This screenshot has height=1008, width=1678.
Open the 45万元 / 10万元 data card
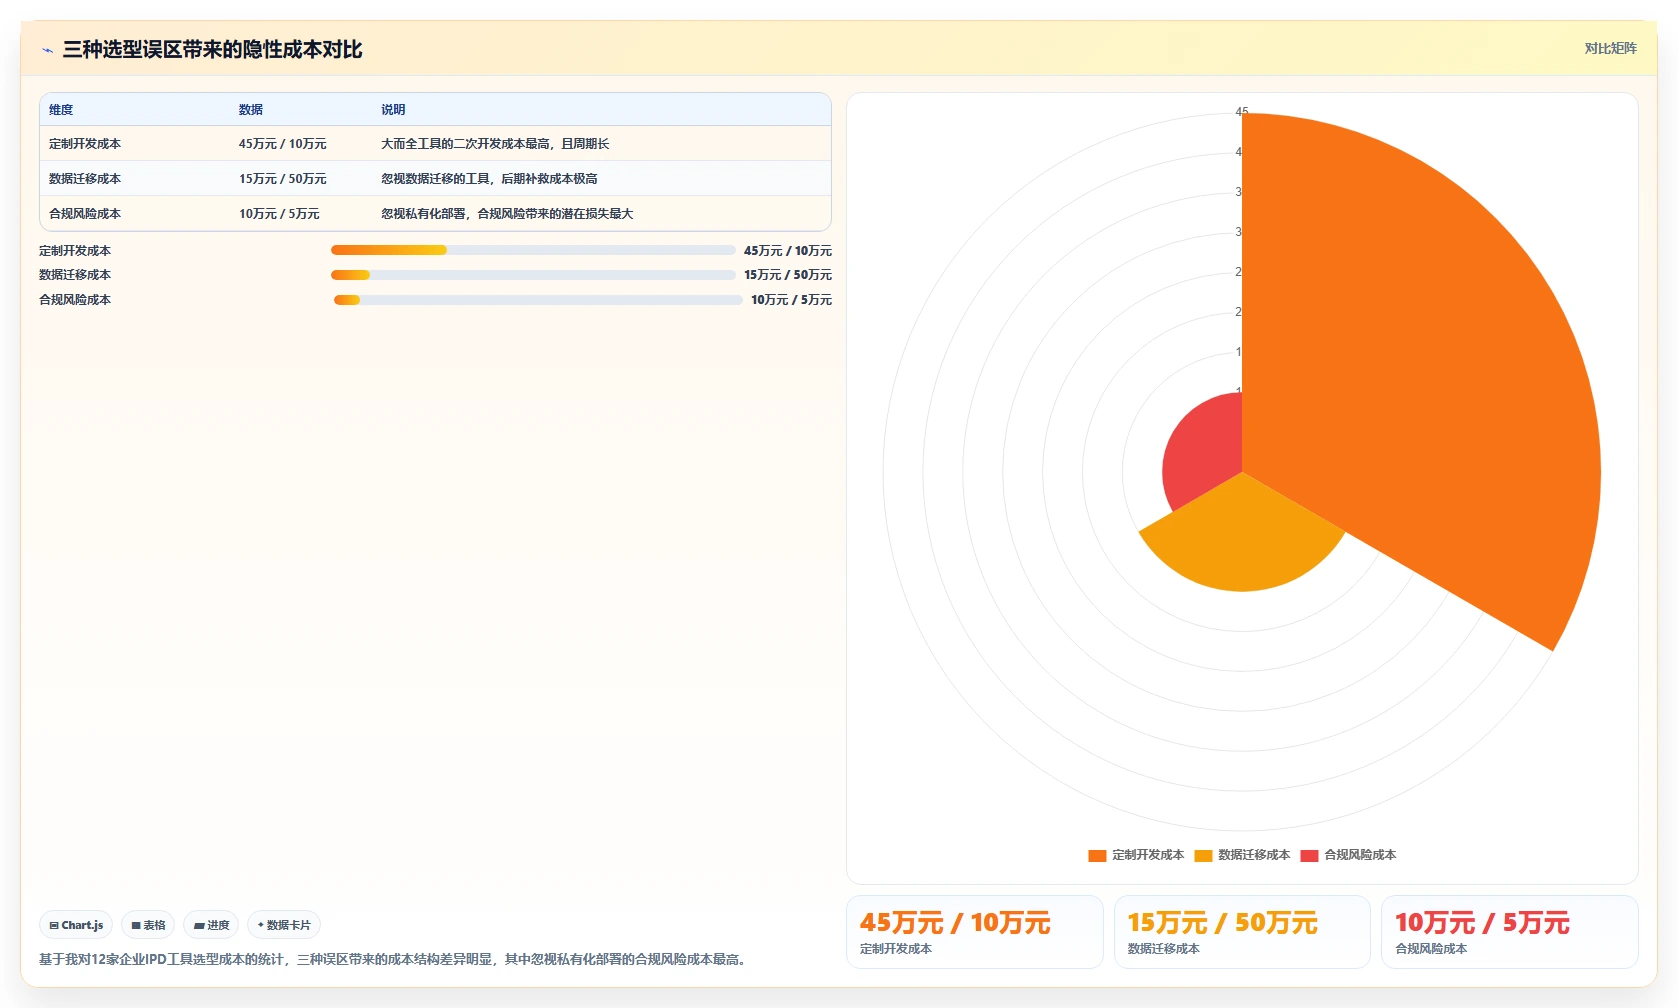point(975,932)
